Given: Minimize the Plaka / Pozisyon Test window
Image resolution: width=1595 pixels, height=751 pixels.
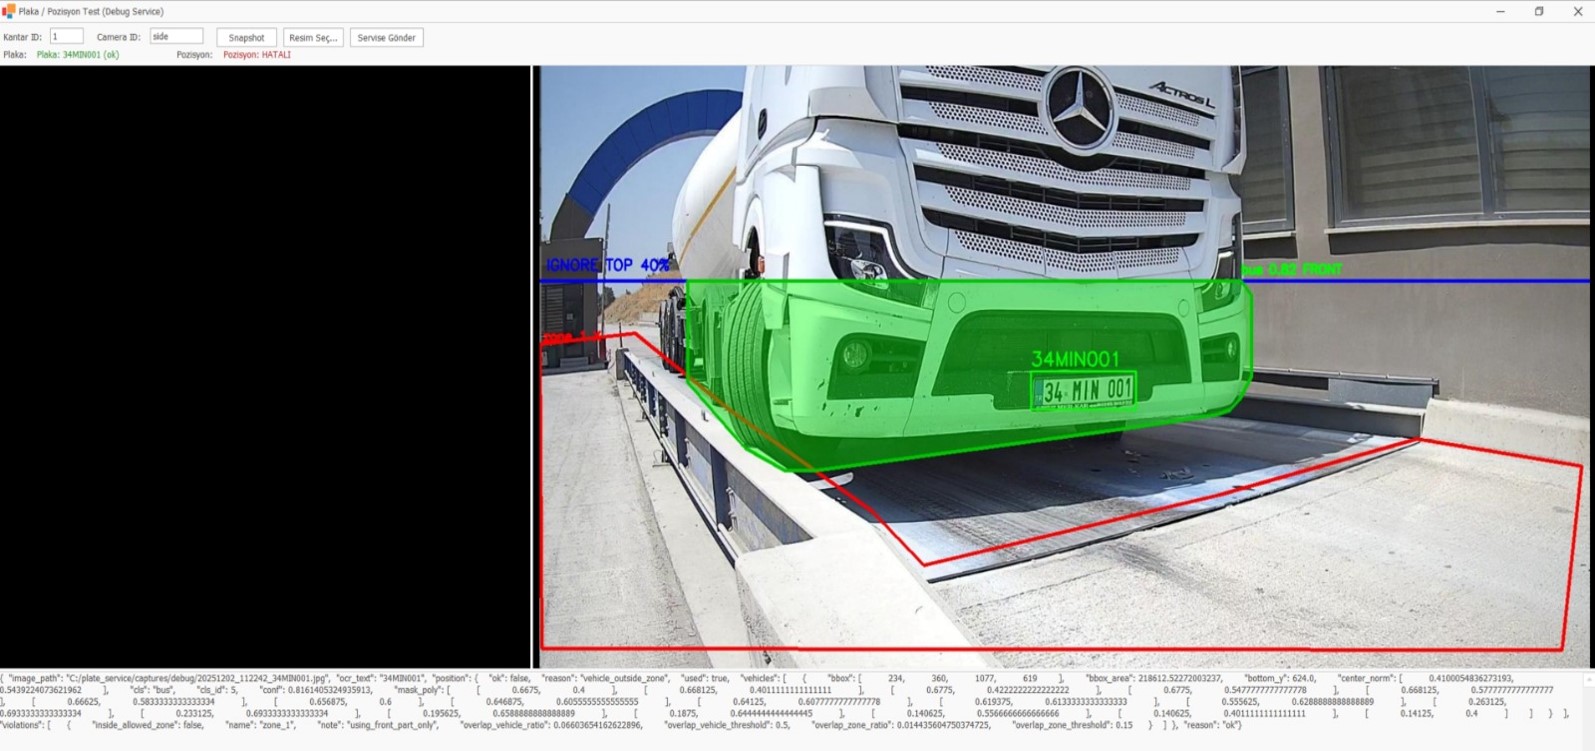Looking at the screenshot, I should point(1500,11).
